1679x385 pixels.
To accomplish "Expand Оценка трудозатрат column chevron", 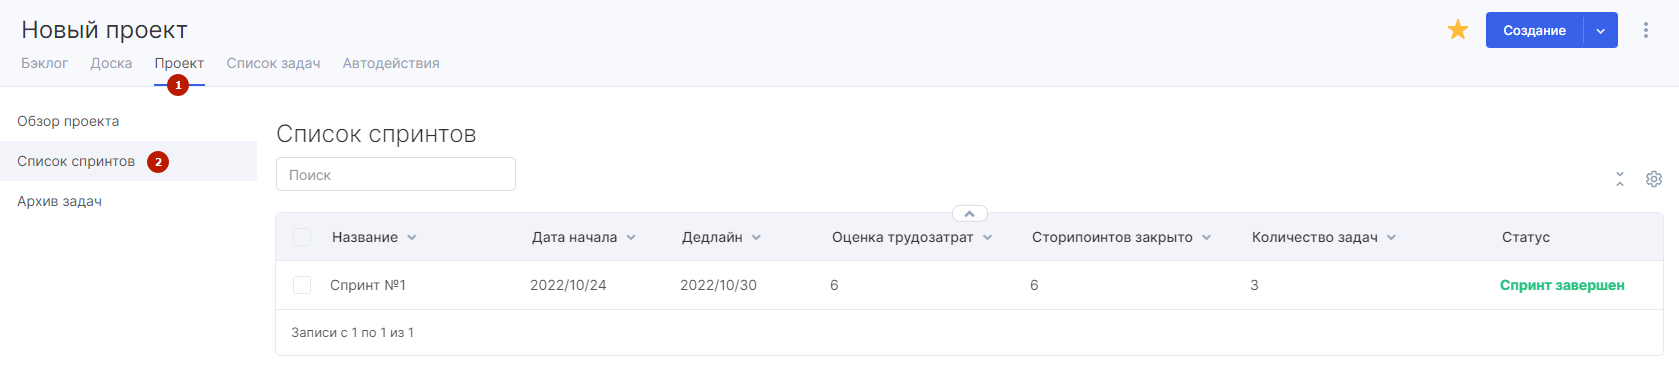I will coord(987,238).
